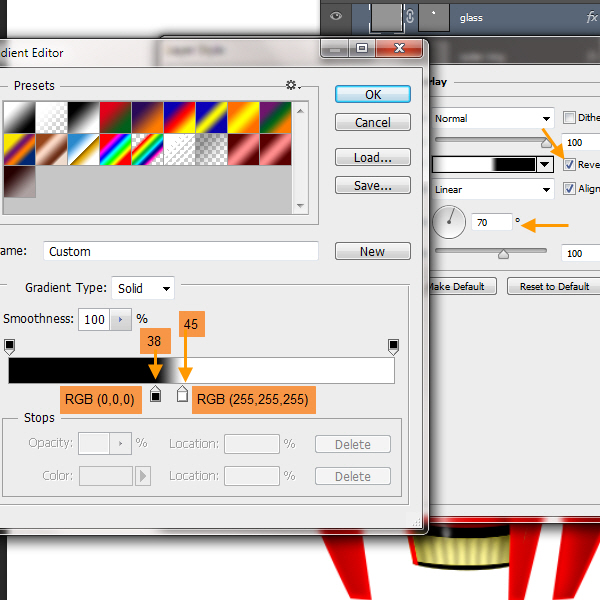Toggle the Align with layer checkbox
Image resolution: width=600 pixels, height=600 pixels.
coord(570,188)
